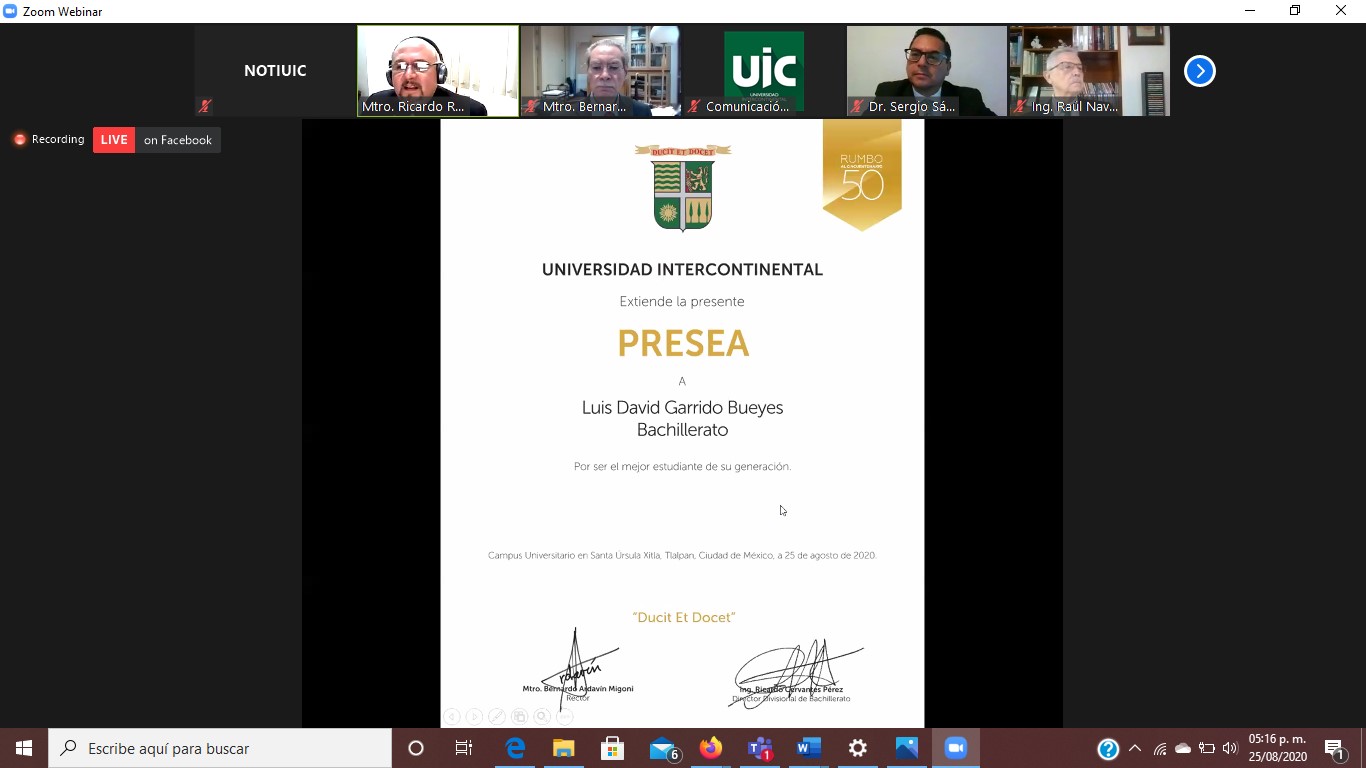Screen dimensions: 1366x768
Task: Open the pen tool in slide controls
Action: click(x=496, y=716)
